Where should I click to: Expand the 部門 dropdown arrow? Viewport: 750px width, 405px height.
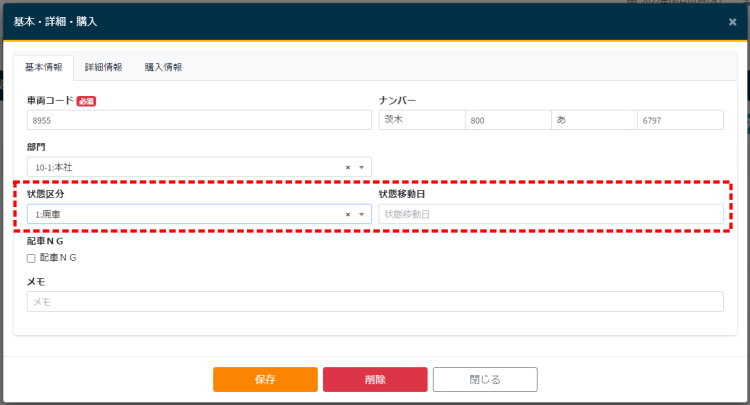click(x=361, y=167)
